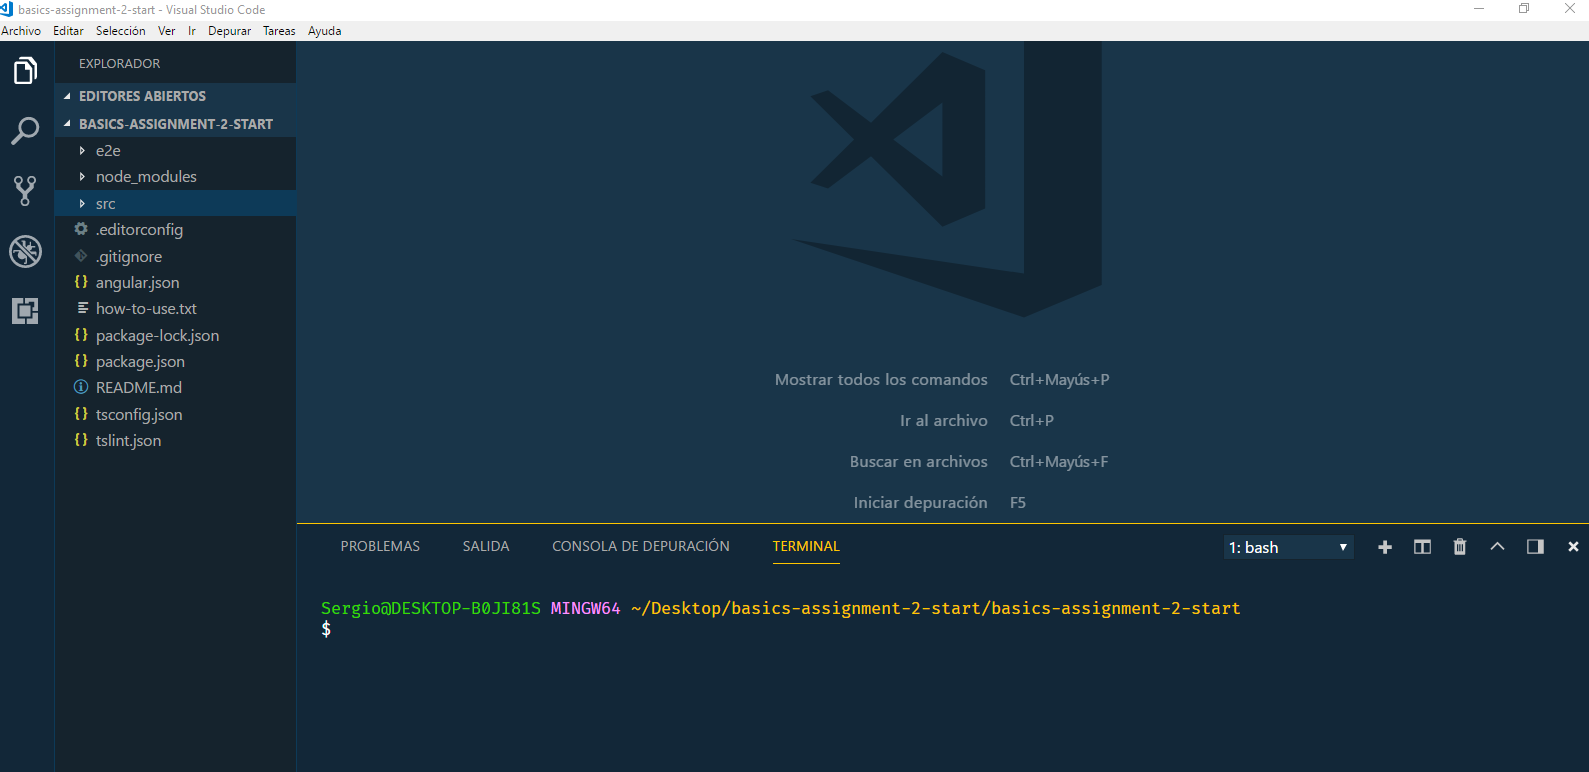Split the terminal panel
Screen dimensions: 1589x772
click(x=1422, y=547)
